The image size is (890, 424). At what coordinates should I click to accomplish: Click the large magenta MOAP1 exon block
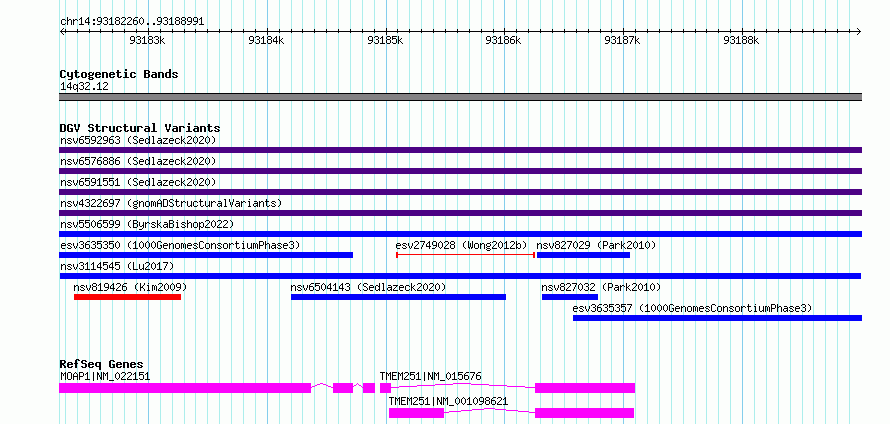tap(185, 388)
